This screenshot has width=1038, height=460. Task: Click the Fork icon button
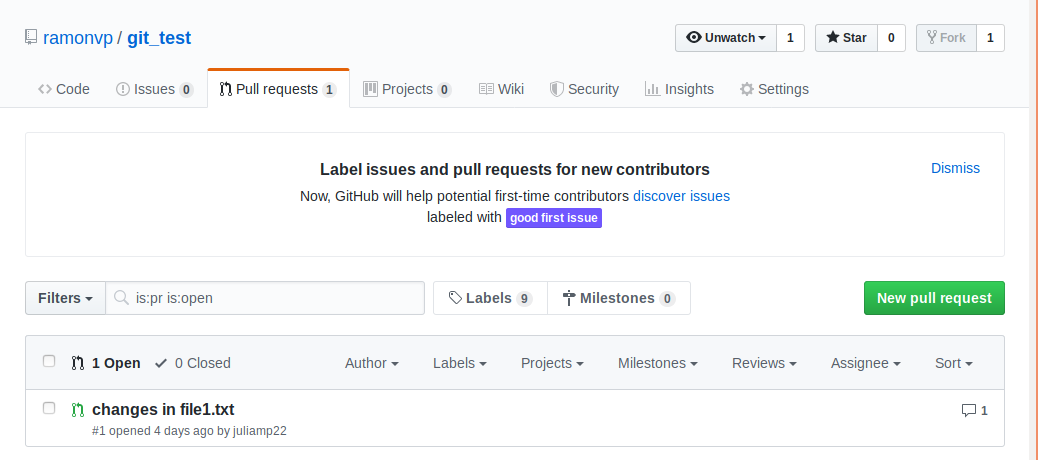coord(945,38)
